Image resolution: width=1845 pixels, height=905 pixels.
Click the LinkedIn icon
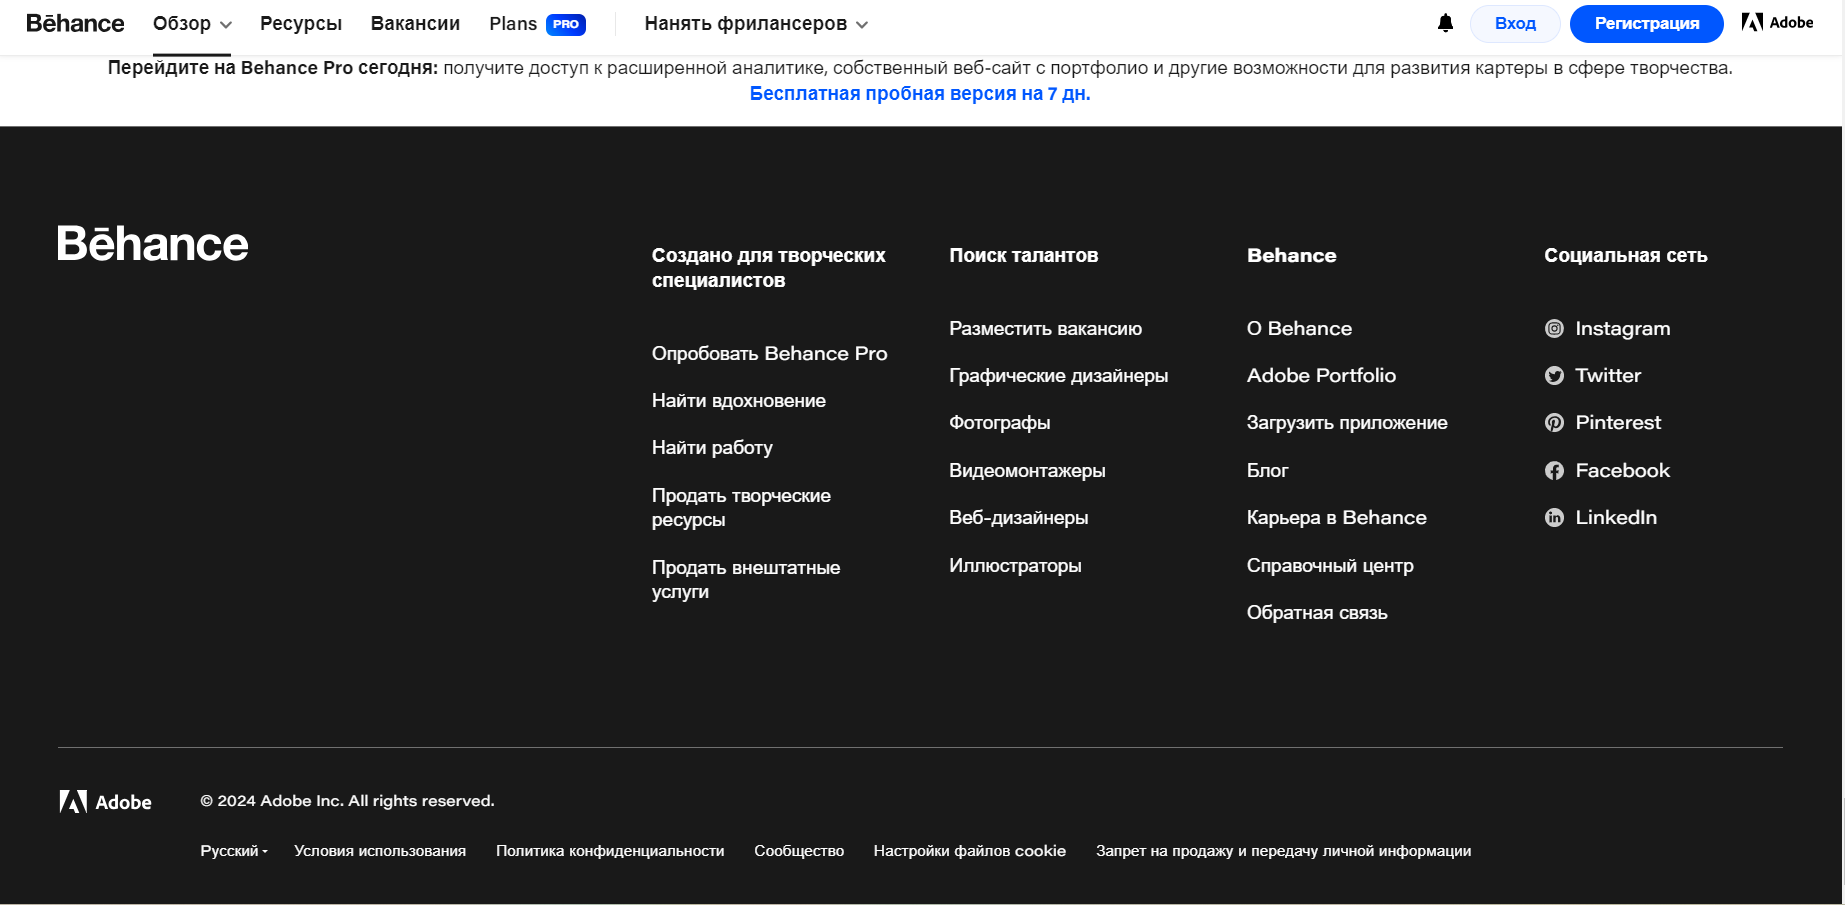tap(1554, 517)
